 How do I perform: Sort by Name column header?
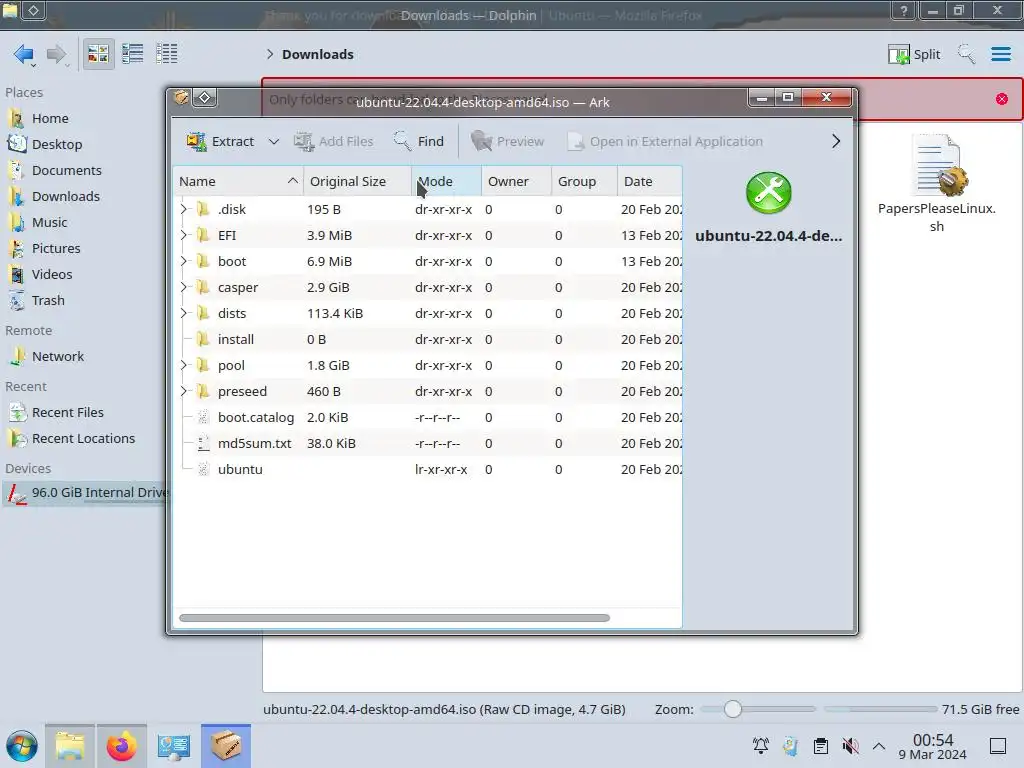point(238,182)
